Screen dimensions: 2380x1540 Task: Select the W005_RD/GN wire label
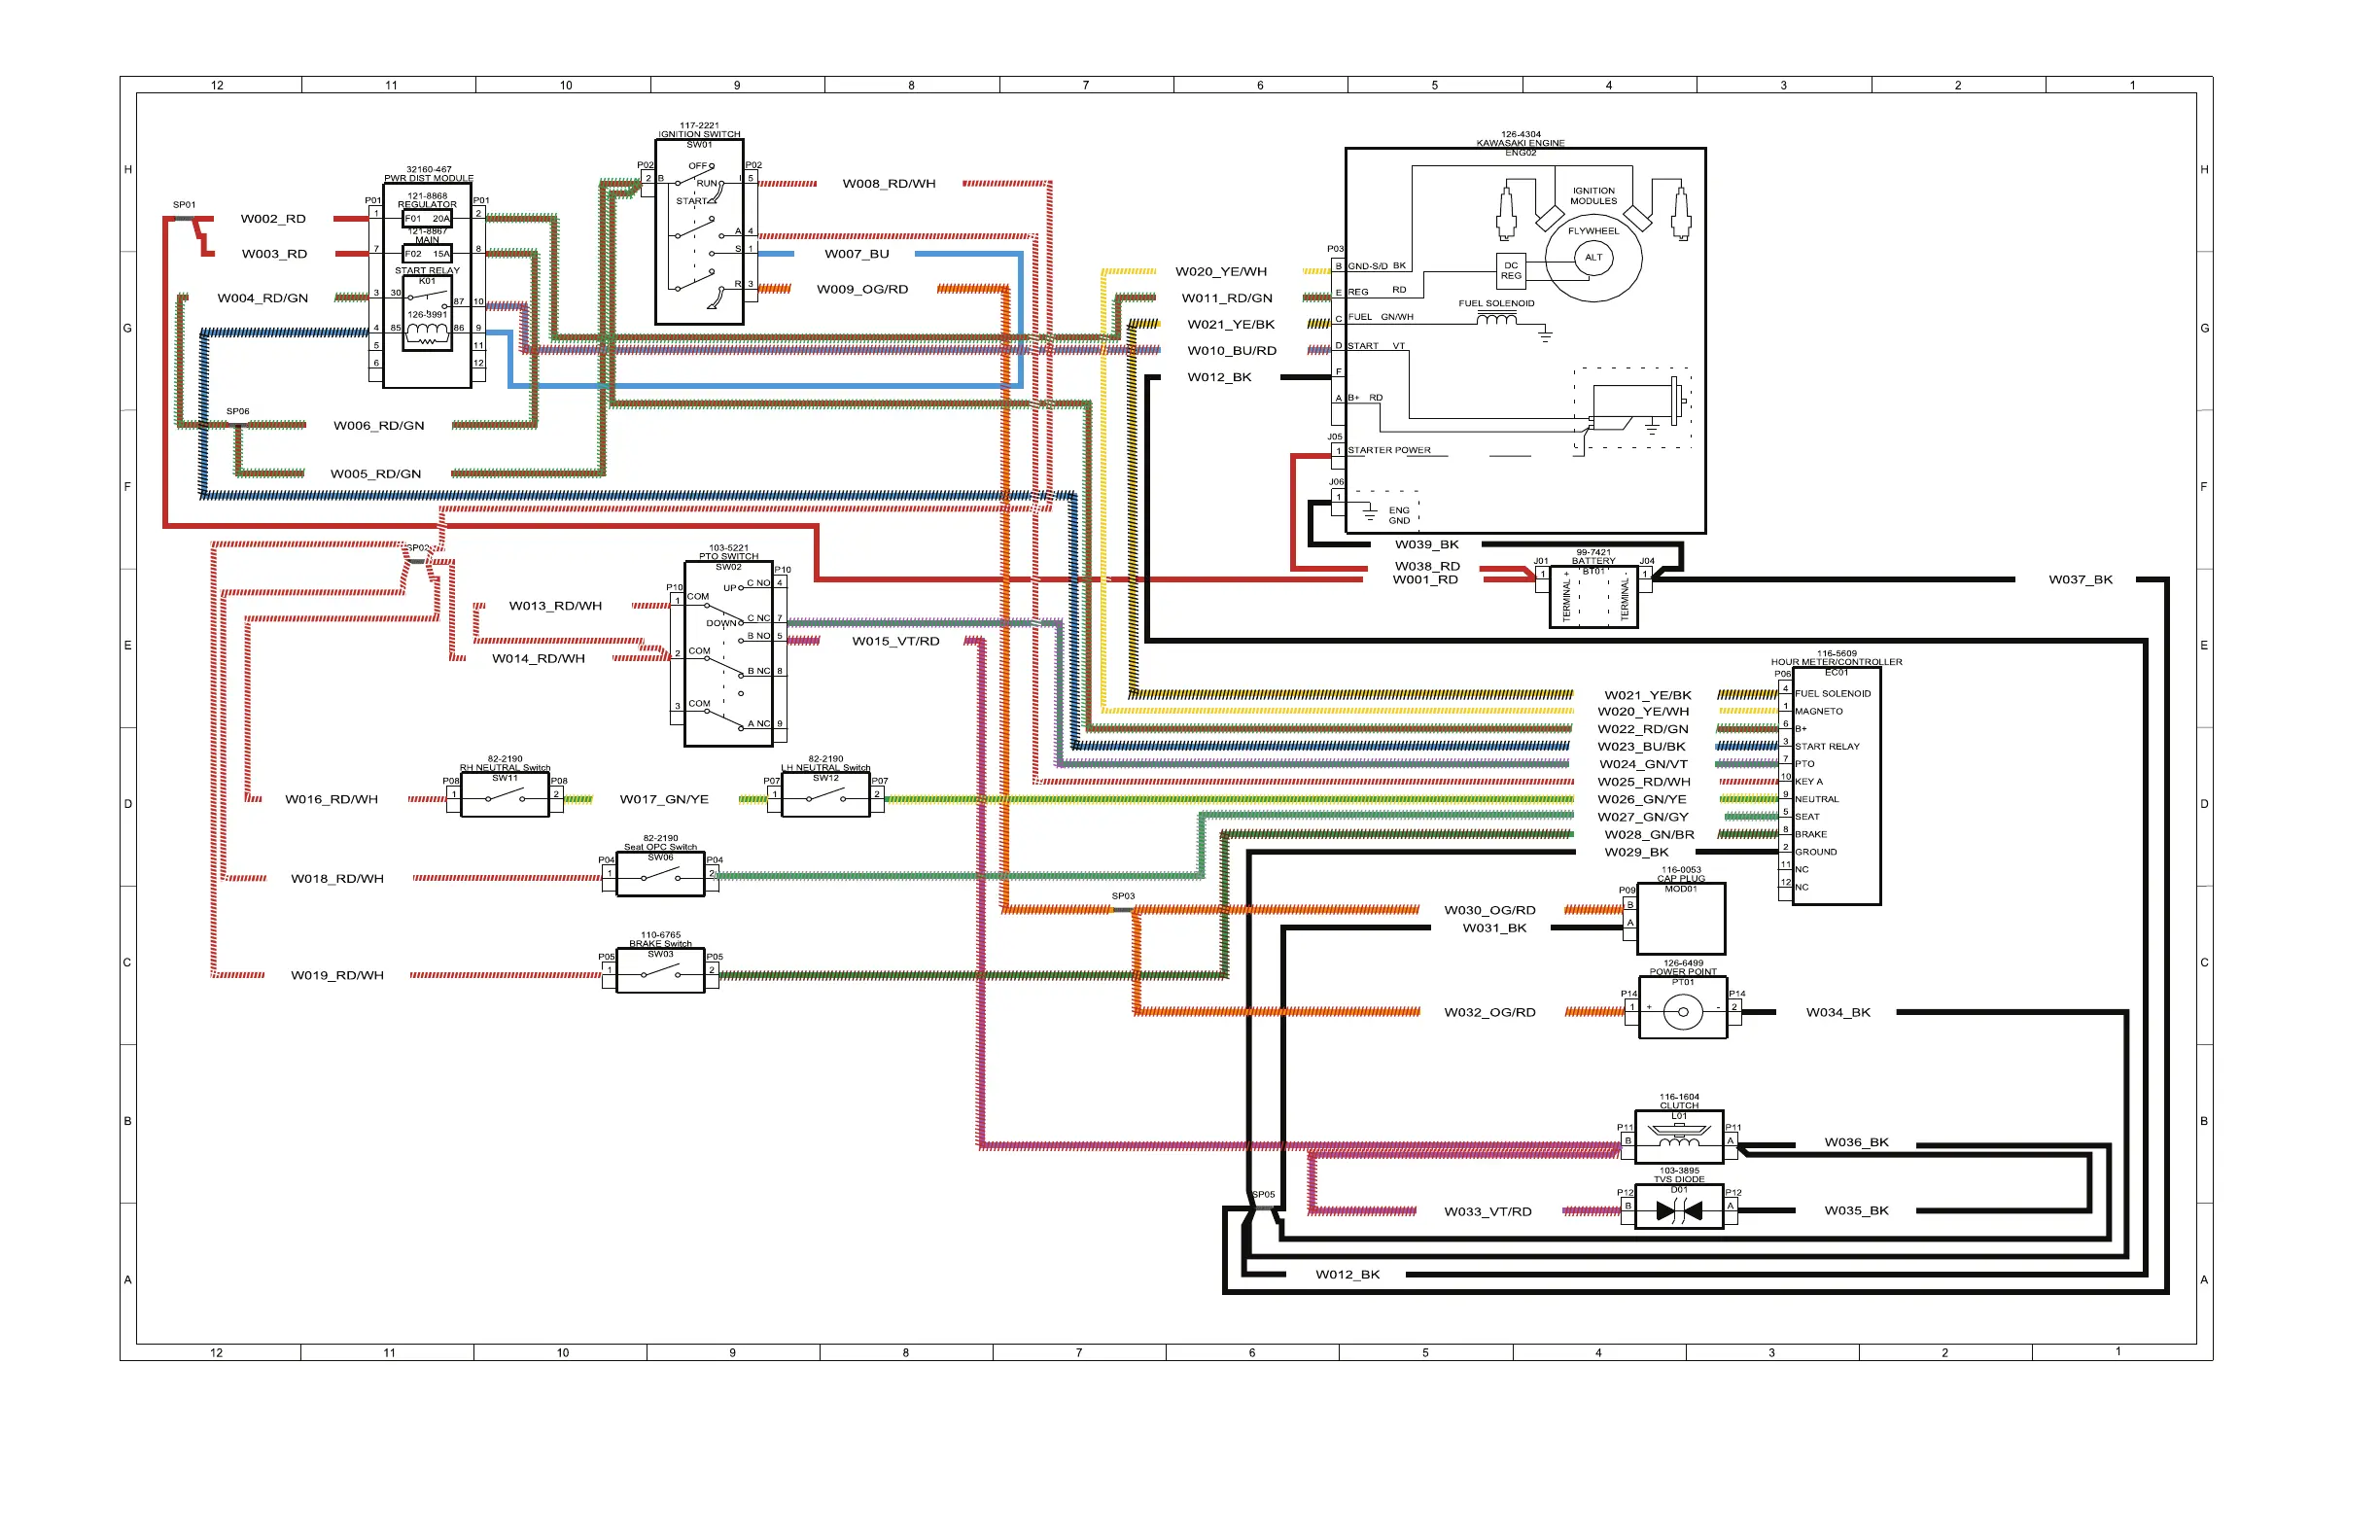click(x=376, y=474)
